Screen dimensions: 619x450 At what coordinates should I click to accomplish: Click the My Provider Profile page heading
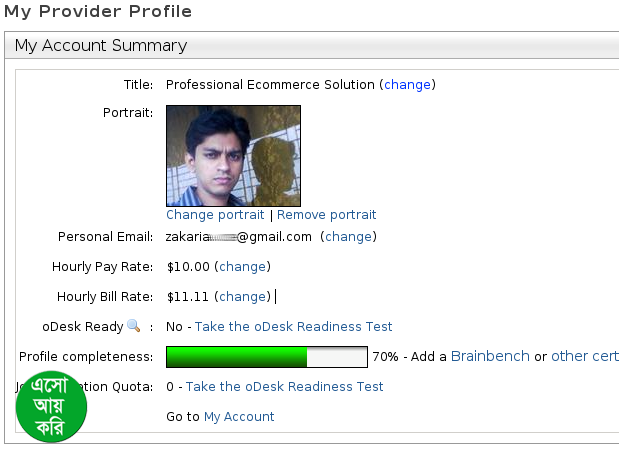[x=98, y=12]
